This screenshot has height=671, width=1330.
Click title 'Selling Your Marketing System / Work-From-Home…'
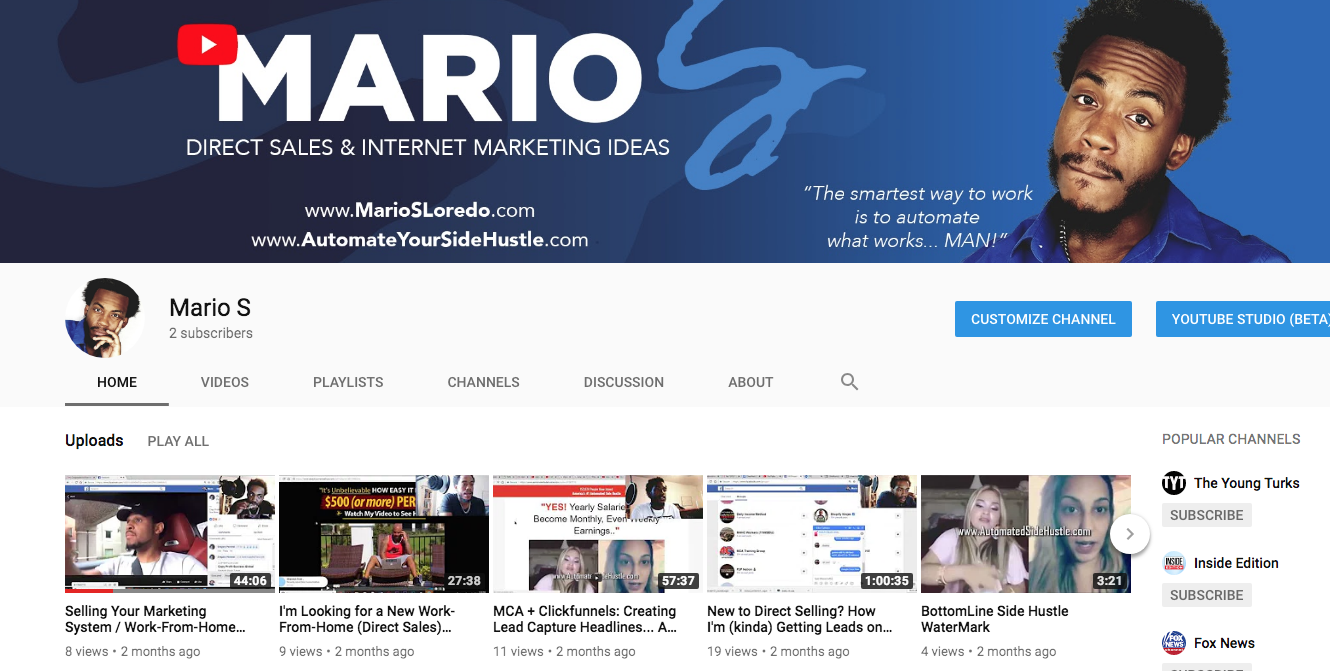[155, 619]
